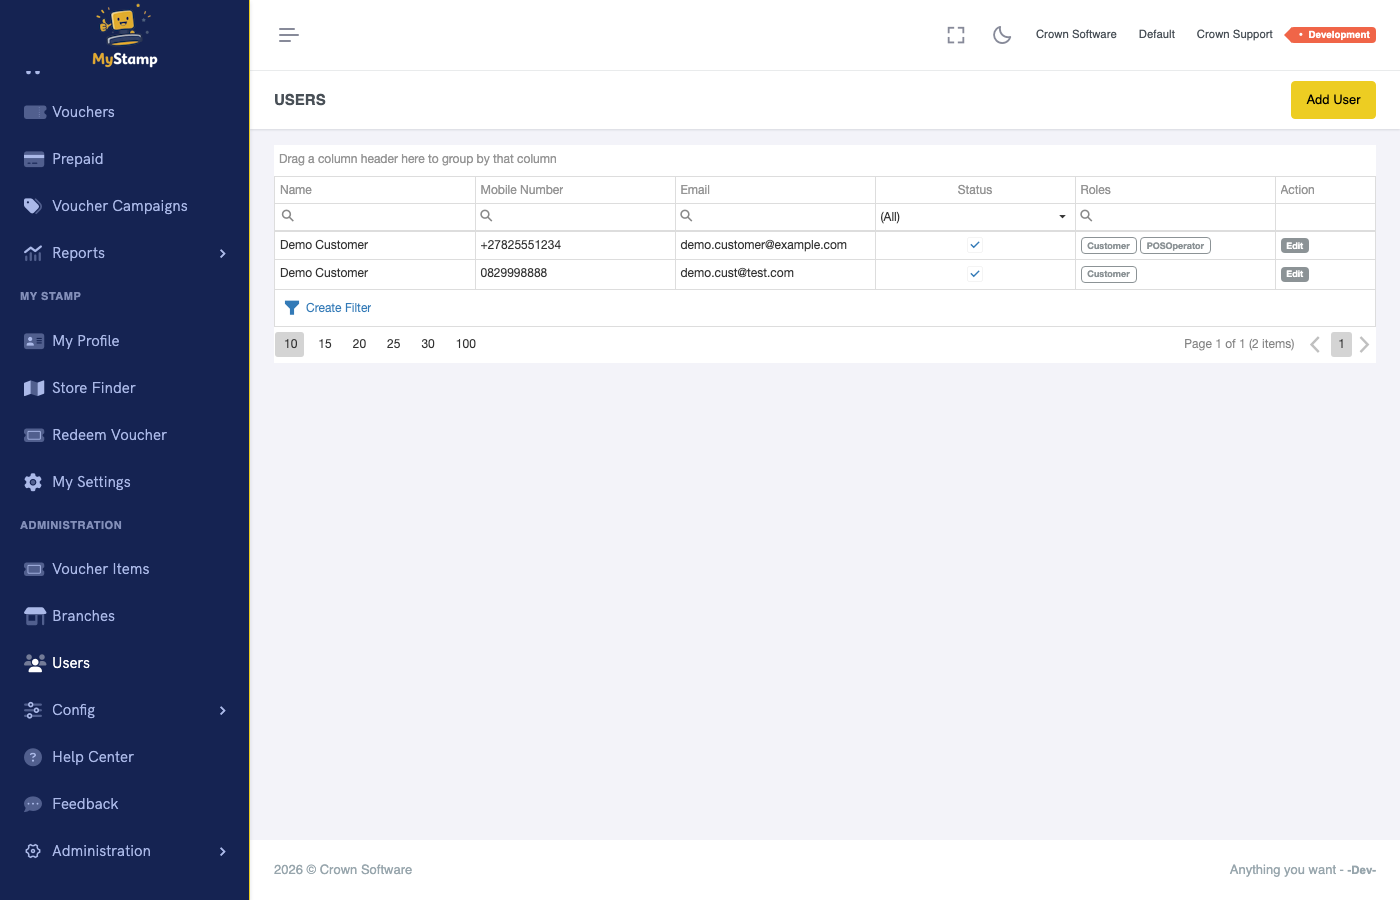Go to previous page with left chevron
1400x900 pixels.
coord(1315,344)
